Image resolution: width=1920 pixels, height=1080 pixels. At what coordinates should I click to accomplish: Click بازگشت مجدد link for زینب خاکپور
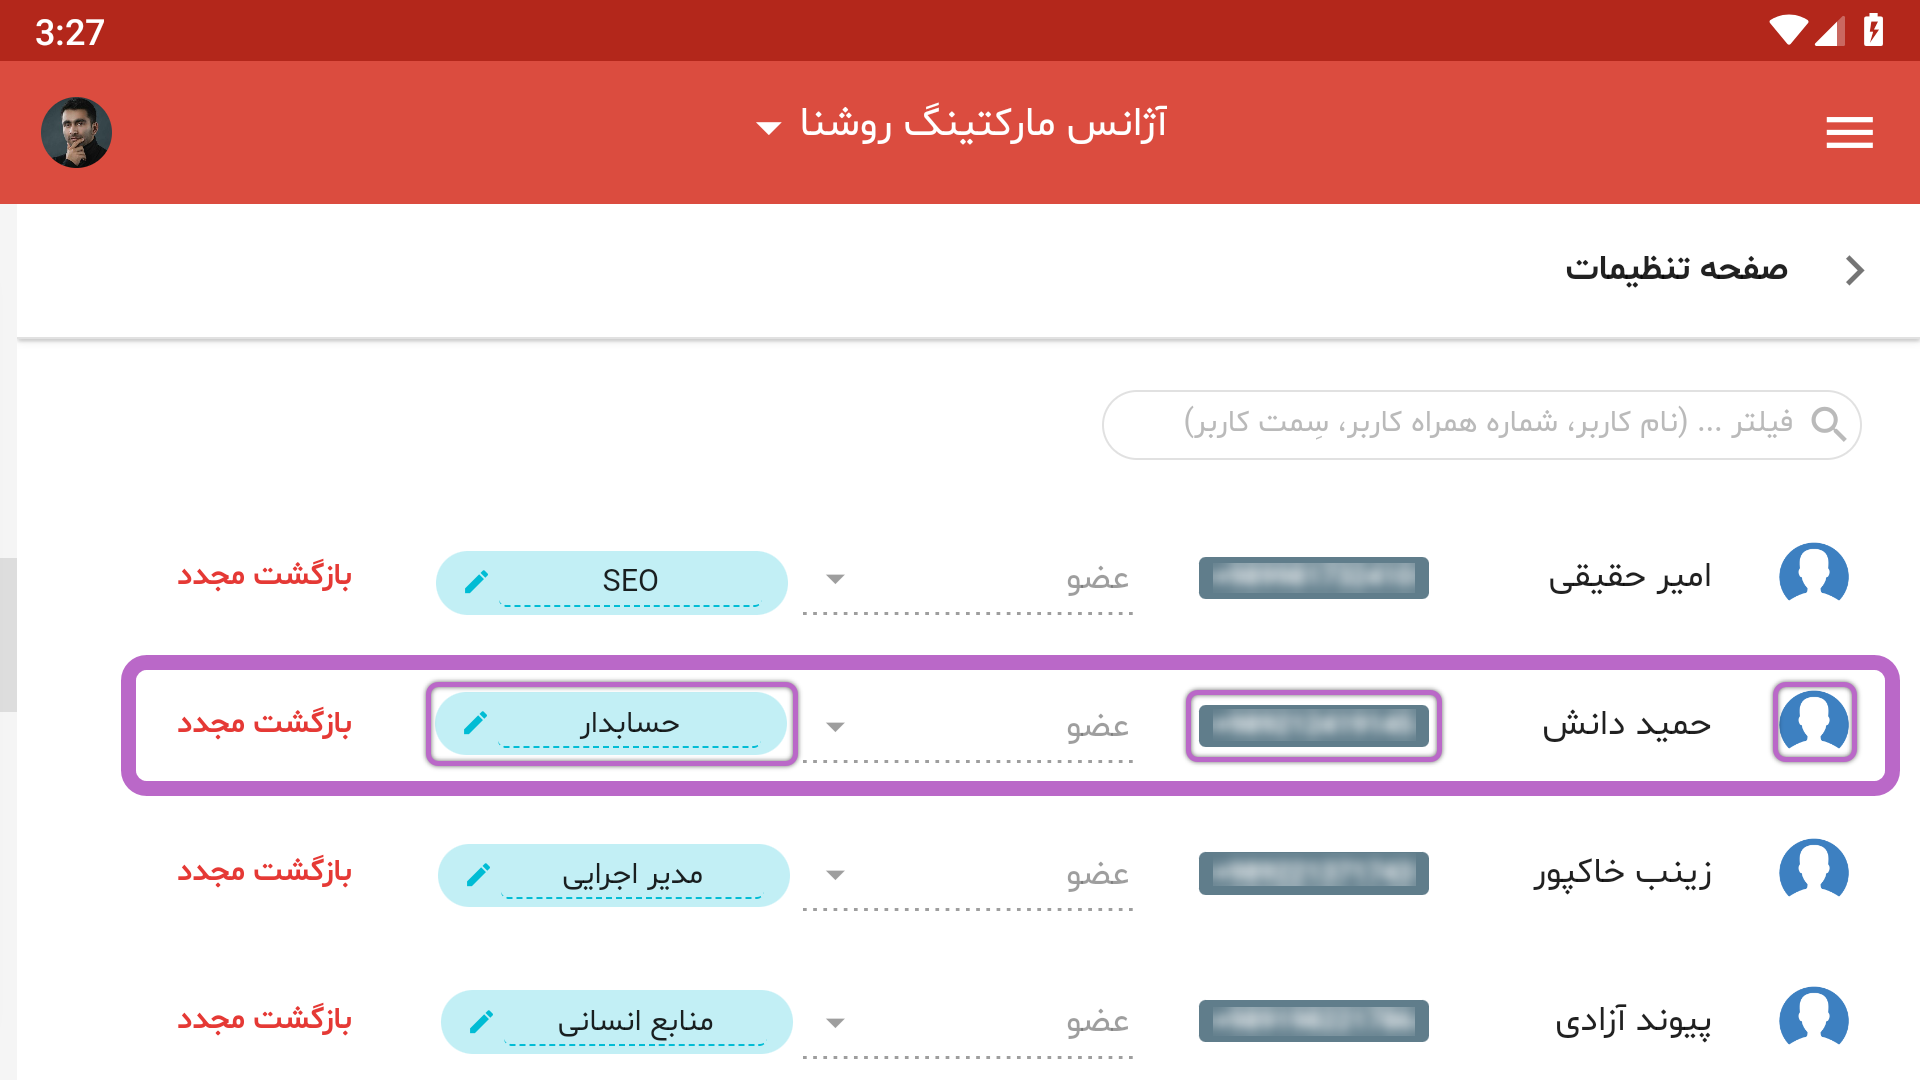[265, 871]
